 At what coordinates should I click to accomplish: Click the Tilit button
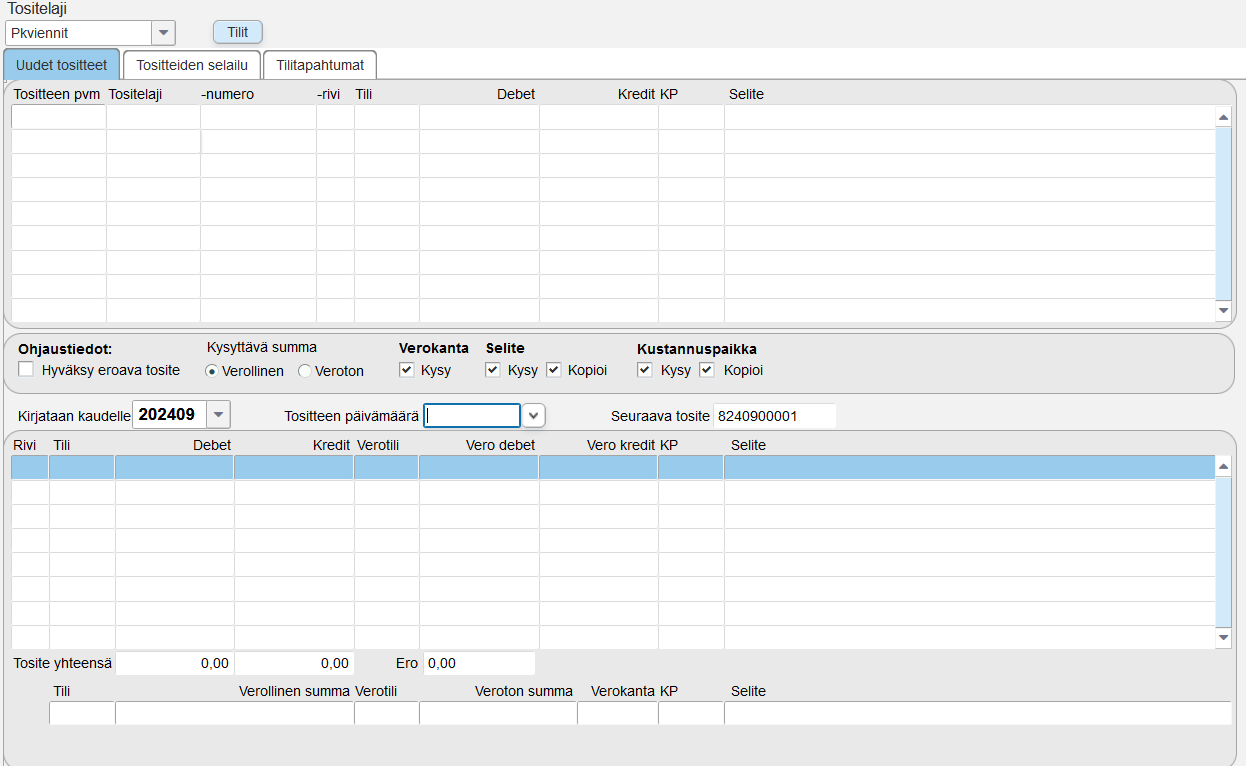[x=238, y=32]
